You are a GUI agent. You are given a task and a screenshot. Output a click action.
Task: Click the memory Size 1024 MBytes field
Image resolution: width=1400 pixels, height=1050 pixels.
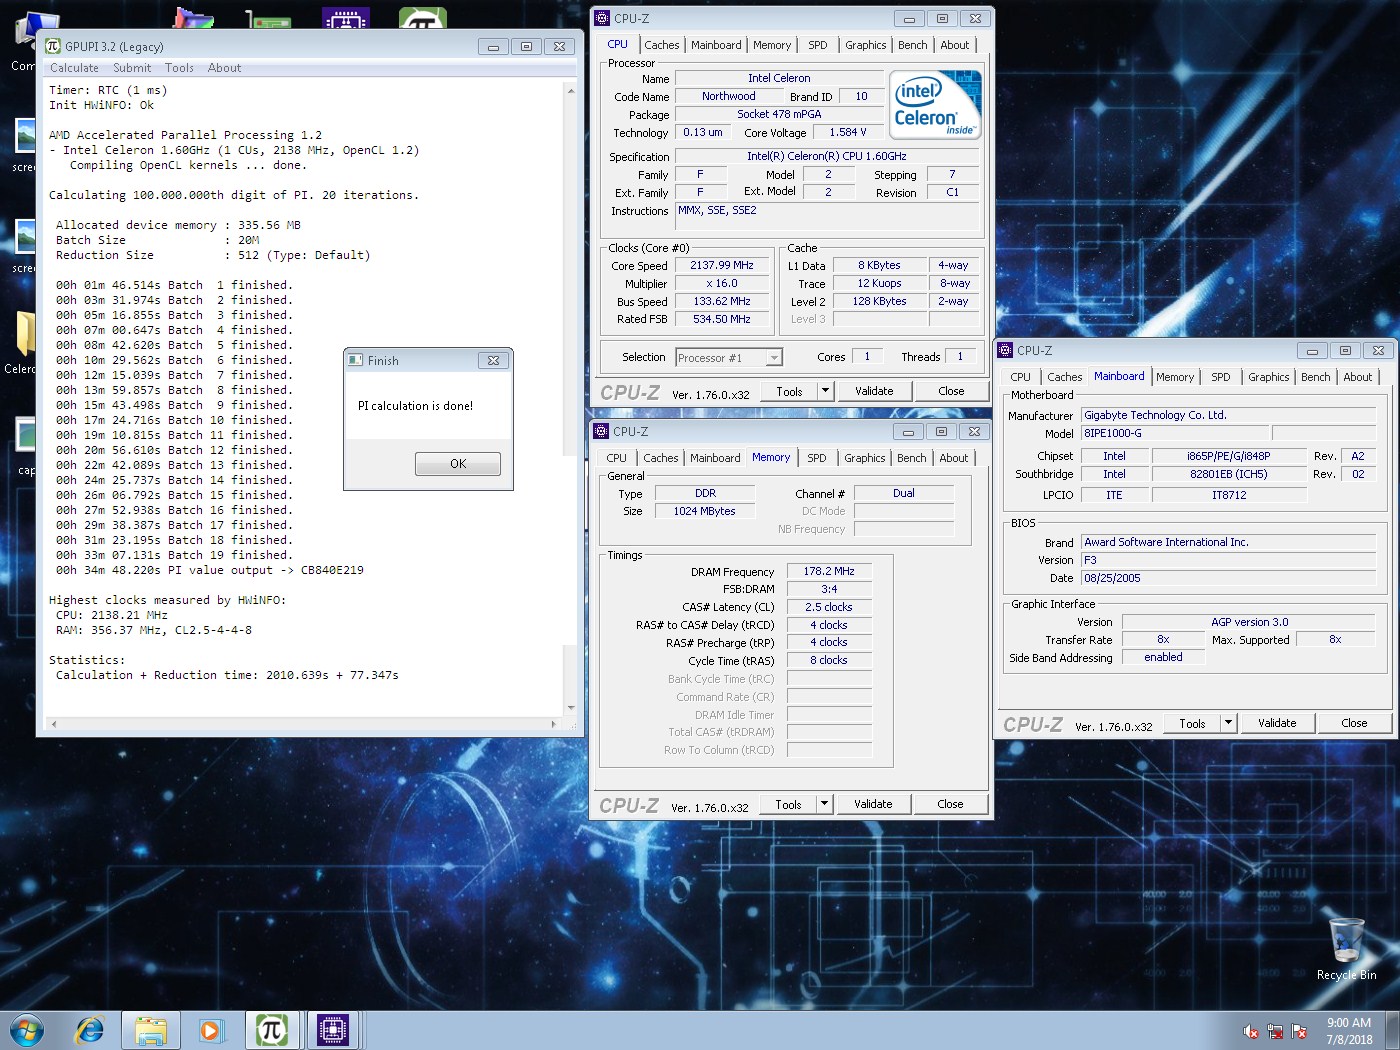pos(704,511)
